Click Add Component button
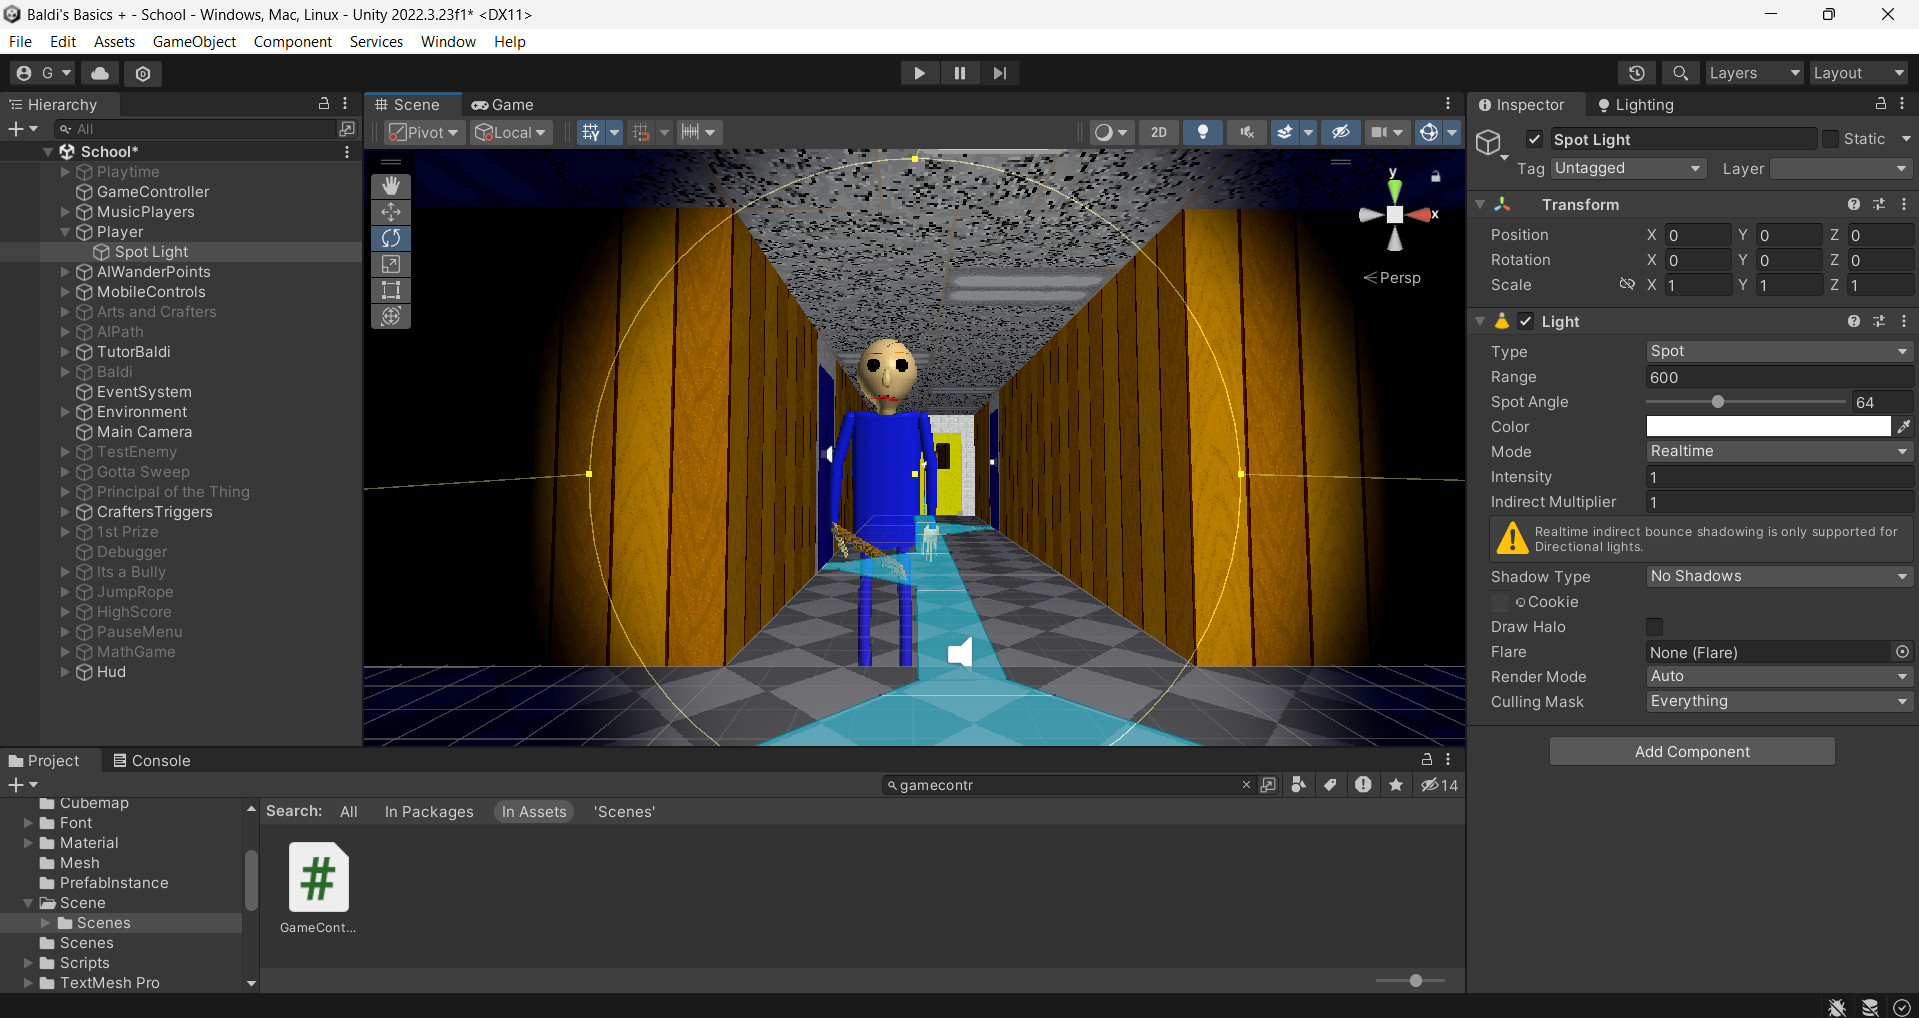Viewport: 1919px width, 1018px height. pos(1692,752)
